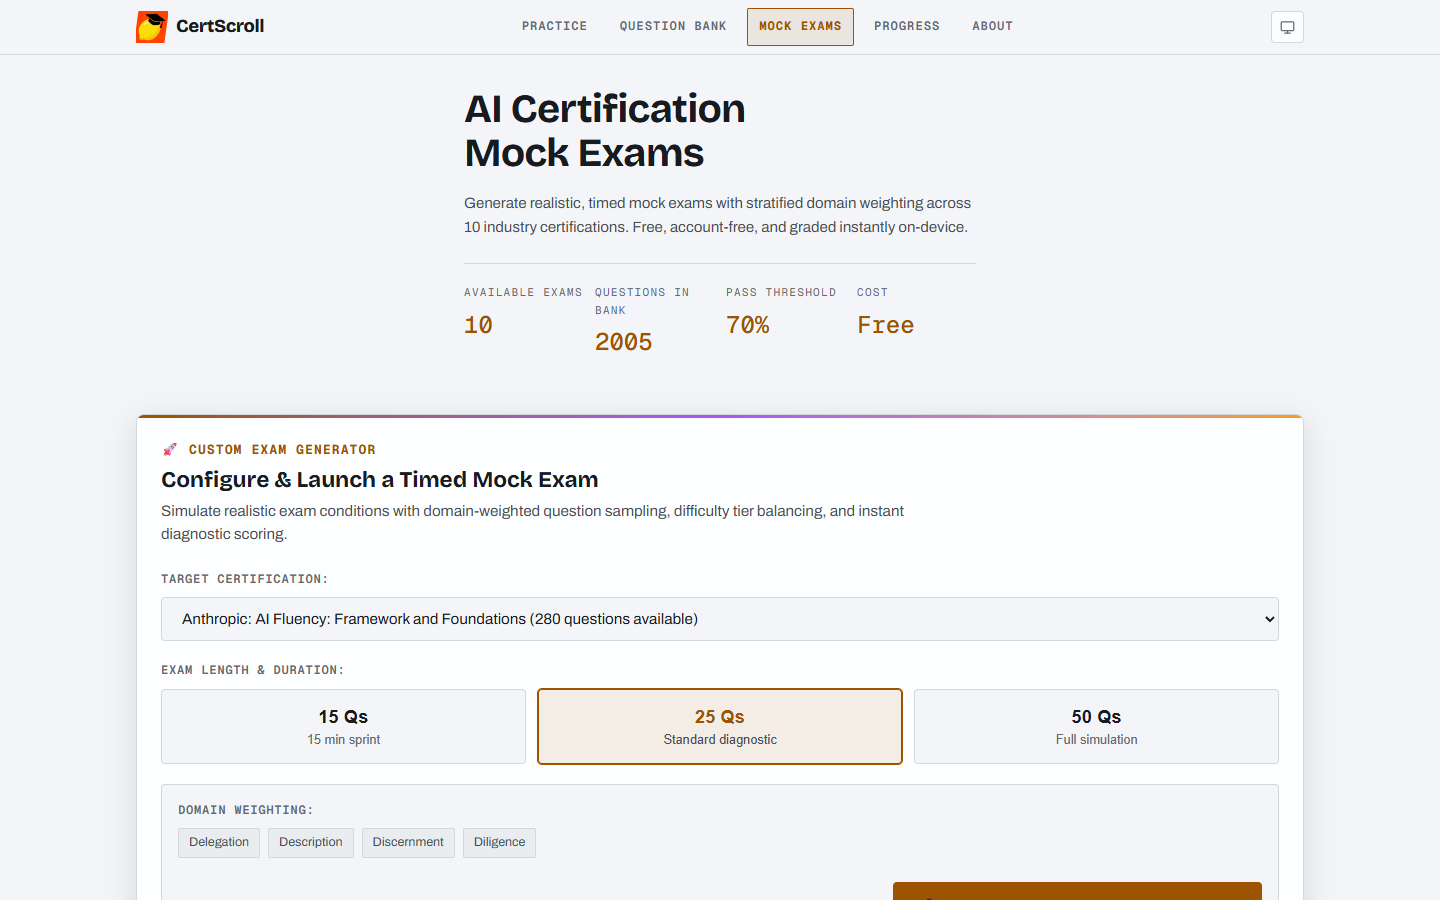Screen dimensions: 1440x900
Task: Click the Target Certification label
Action: click(245, 579)
